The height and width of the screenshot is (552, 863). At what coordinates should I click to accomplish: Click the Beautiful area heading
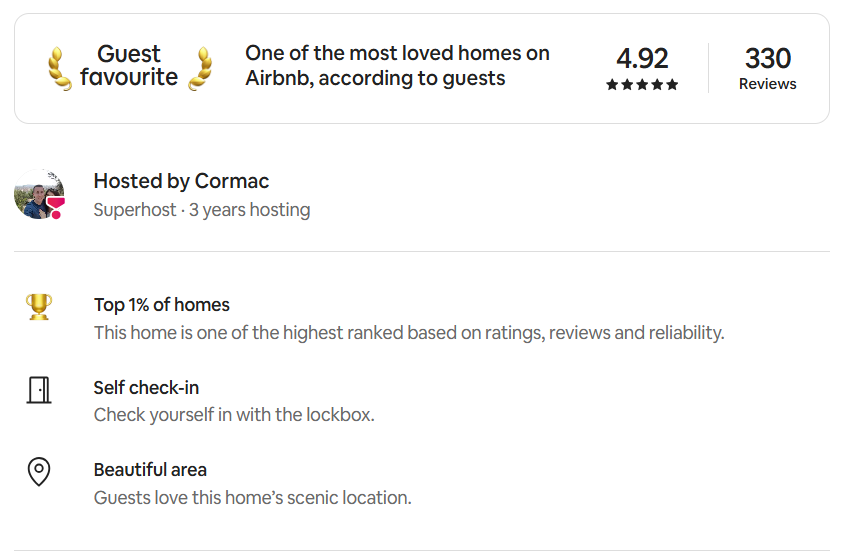[150, 469]
